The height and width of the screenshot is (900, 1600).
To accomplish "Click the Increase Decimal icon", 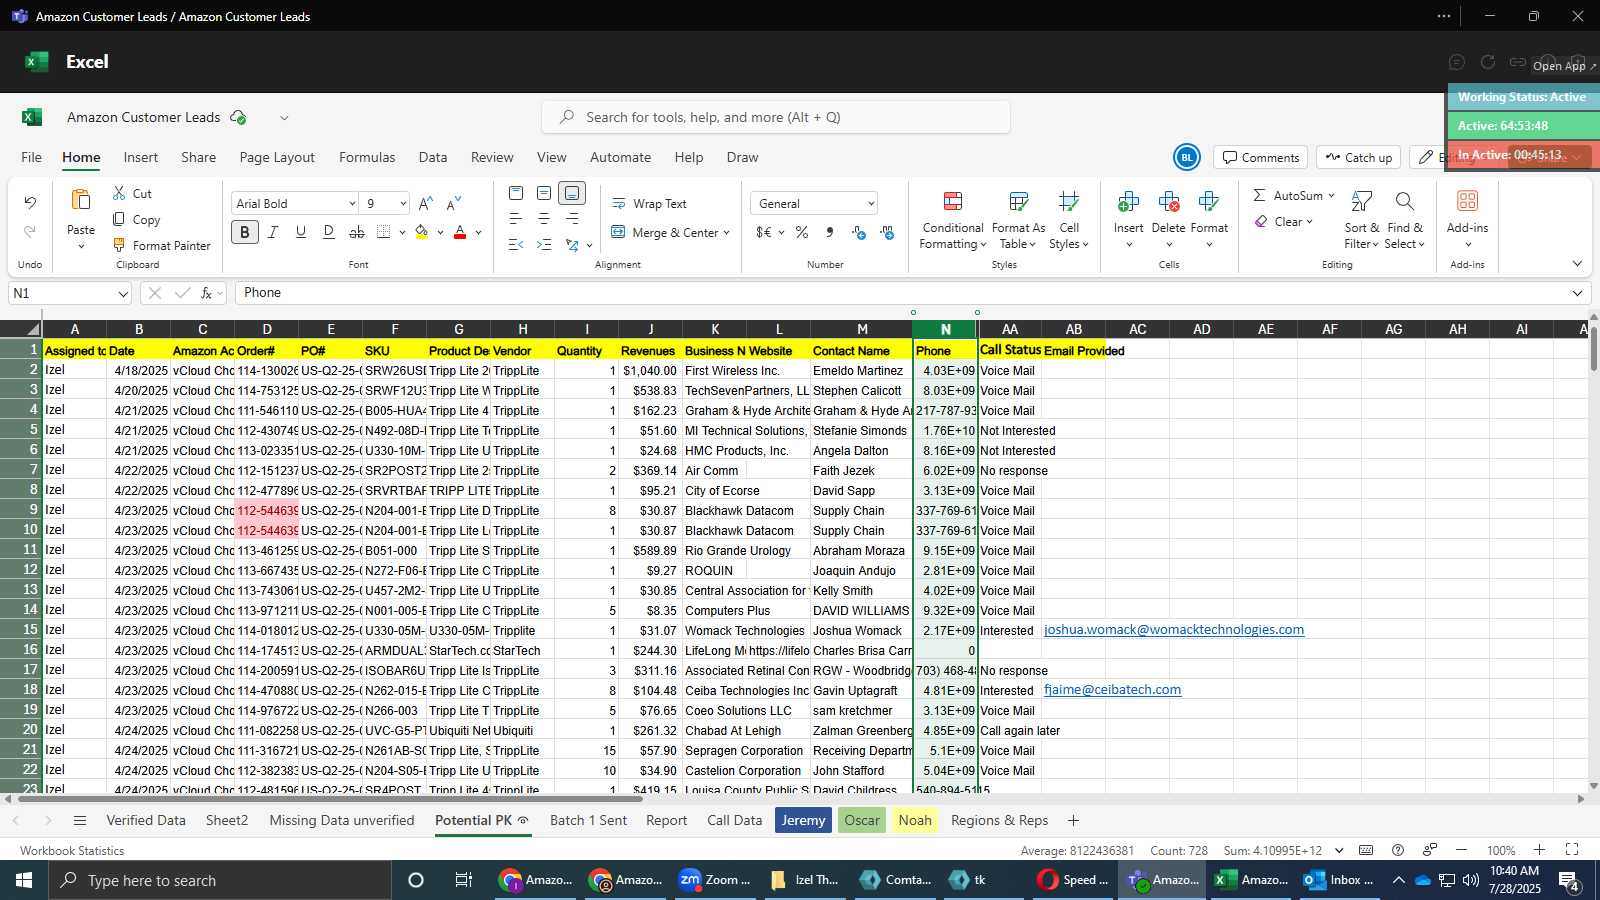I will pos(859,232).
